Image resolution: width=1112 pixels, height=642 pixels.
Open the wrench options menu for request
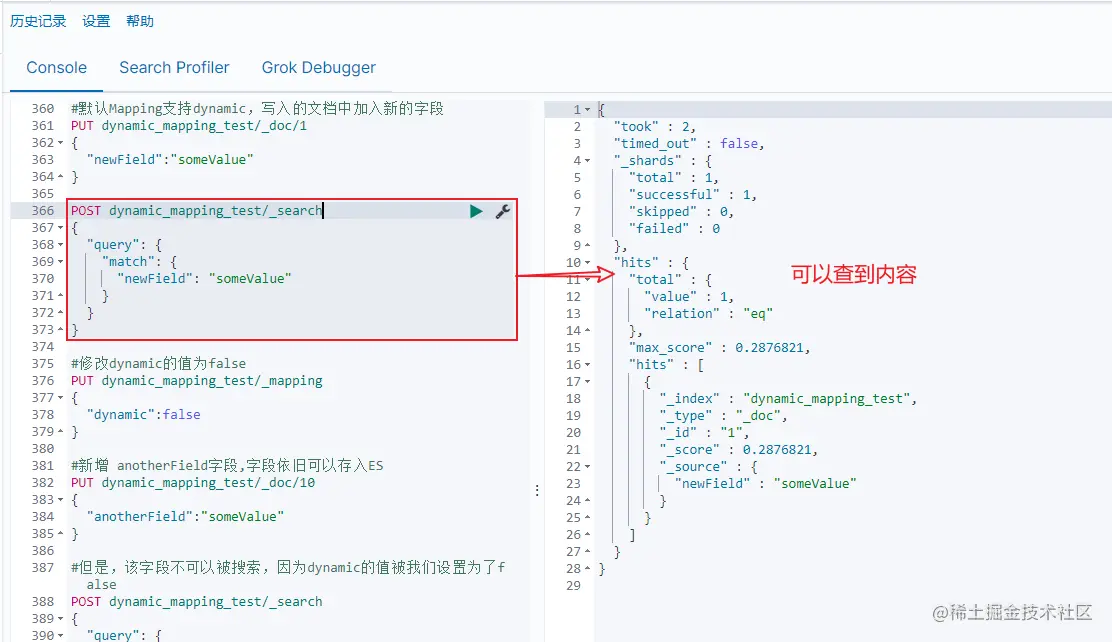pyautogui.click(x=503, y=211)
